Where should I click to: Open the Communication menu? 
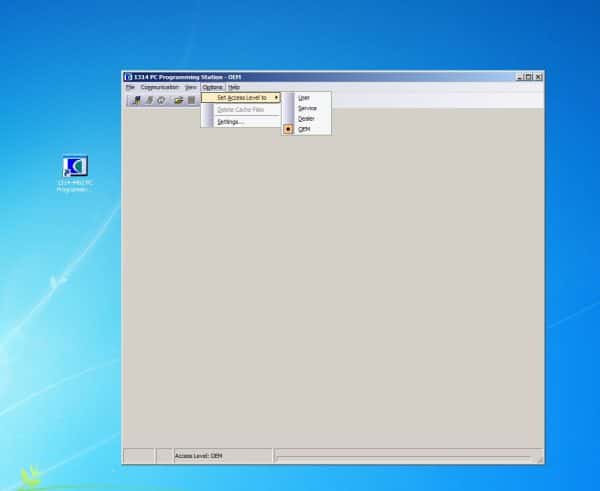pyautogui.click(x=160, y=87)
